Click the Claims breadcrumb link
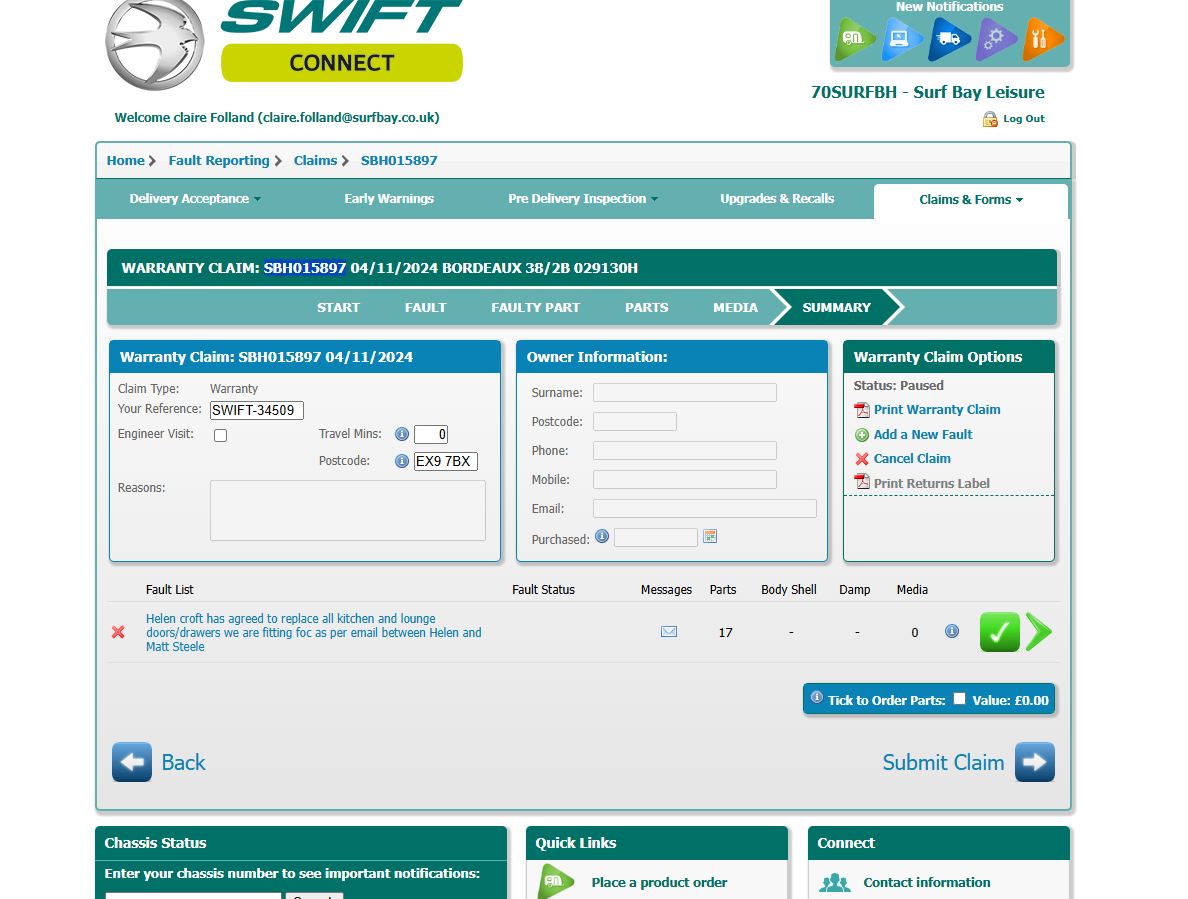This screenshot has width=1188, height=899. pyautogui.click(x=315, y=161)
